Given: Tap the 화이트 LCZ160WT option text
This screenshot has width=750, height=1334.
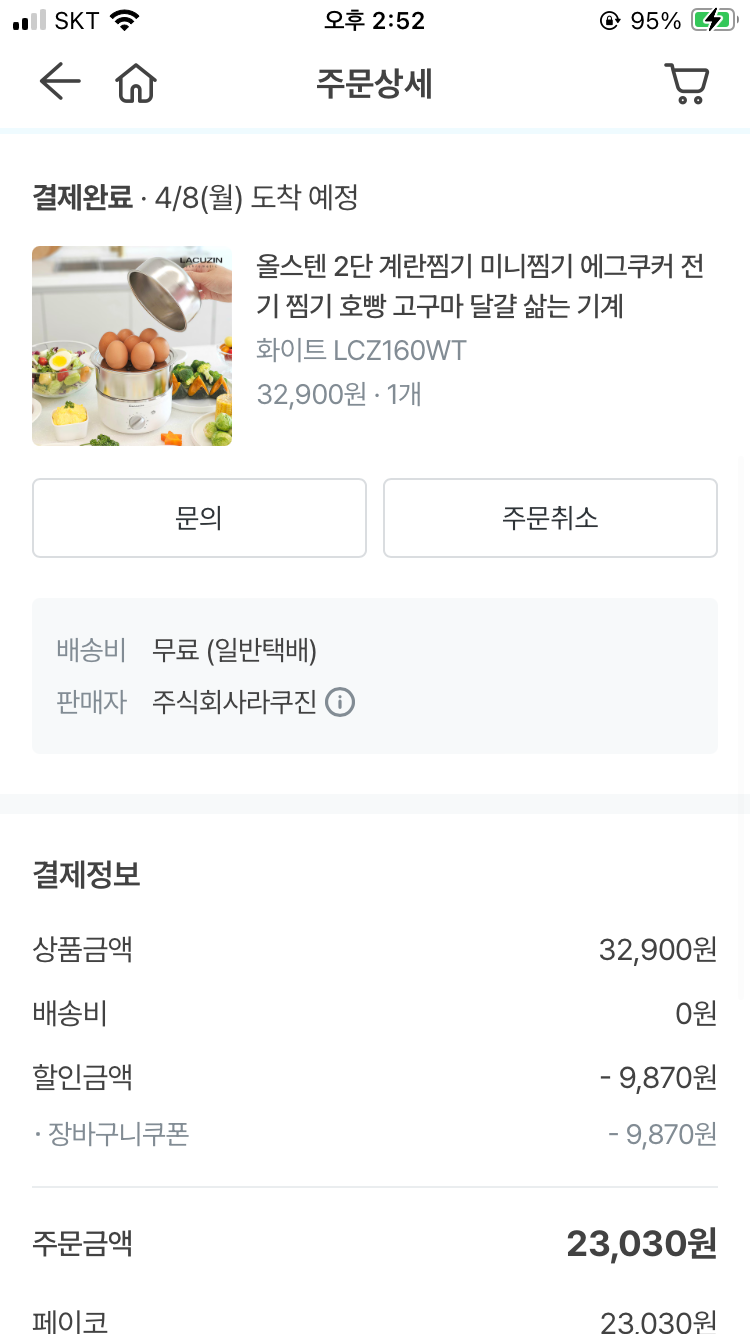Looking at the screenshot, I should pyautogui.click(x=361, y=351).
